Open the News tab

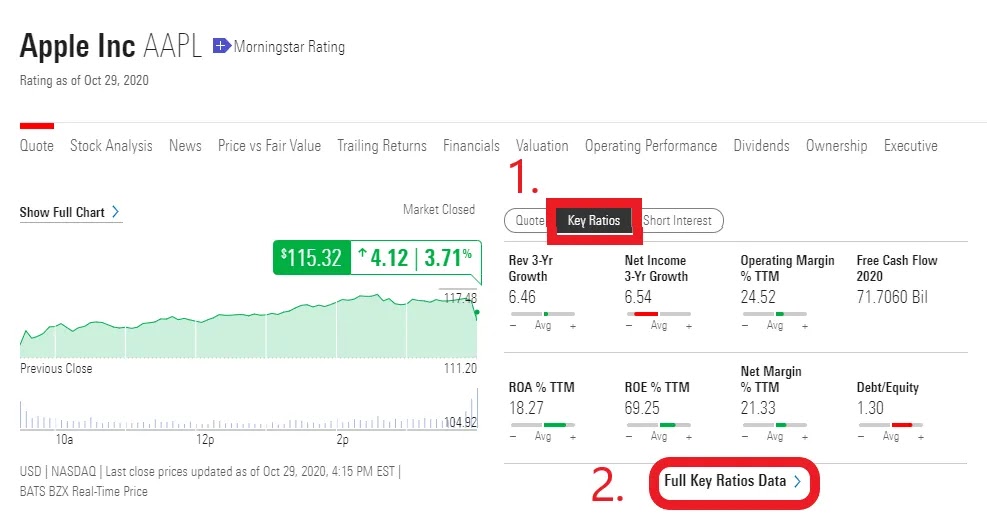click(x=185, y=146)
